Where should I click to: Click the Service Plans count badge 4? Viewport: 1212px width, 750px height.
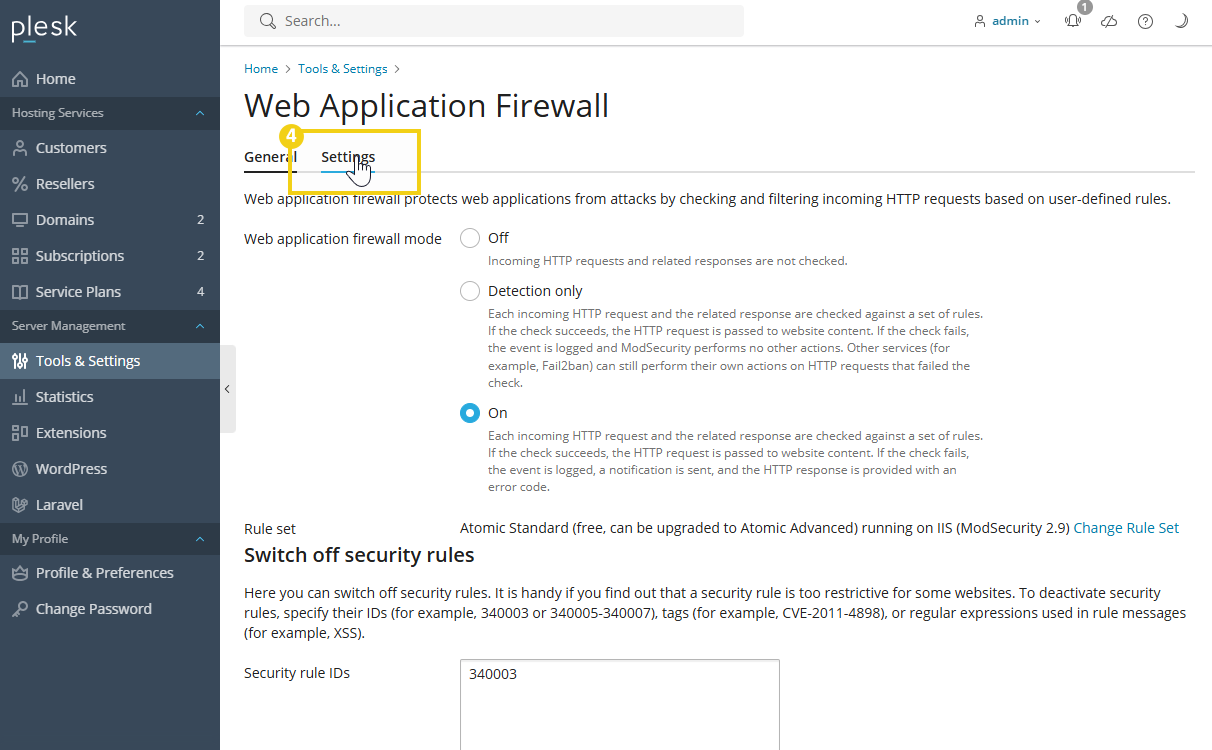pyautogui.click(x=200, y=292)
